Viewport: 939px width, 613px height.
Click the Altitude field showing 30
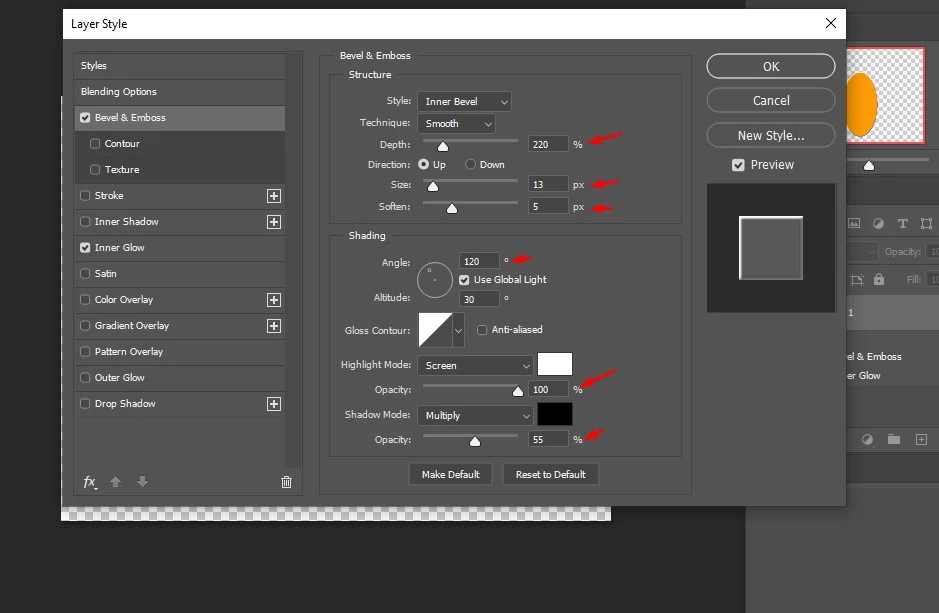[479, 299]
